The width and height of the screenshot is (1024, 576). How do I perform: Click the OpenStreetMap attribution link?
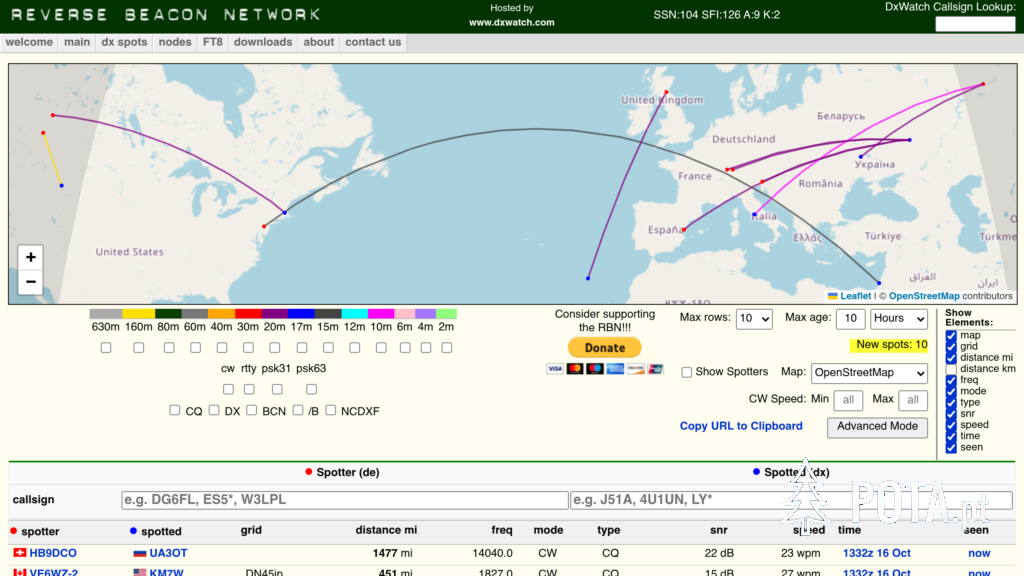coord(924,296)
